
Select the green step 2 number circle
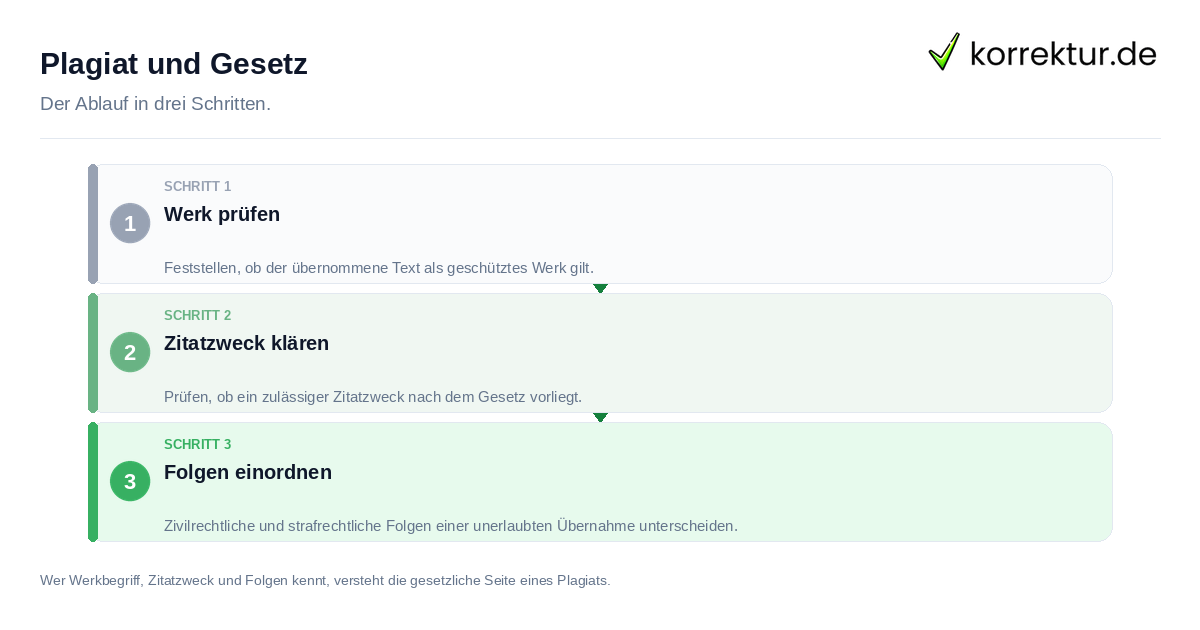pos(130,352)
